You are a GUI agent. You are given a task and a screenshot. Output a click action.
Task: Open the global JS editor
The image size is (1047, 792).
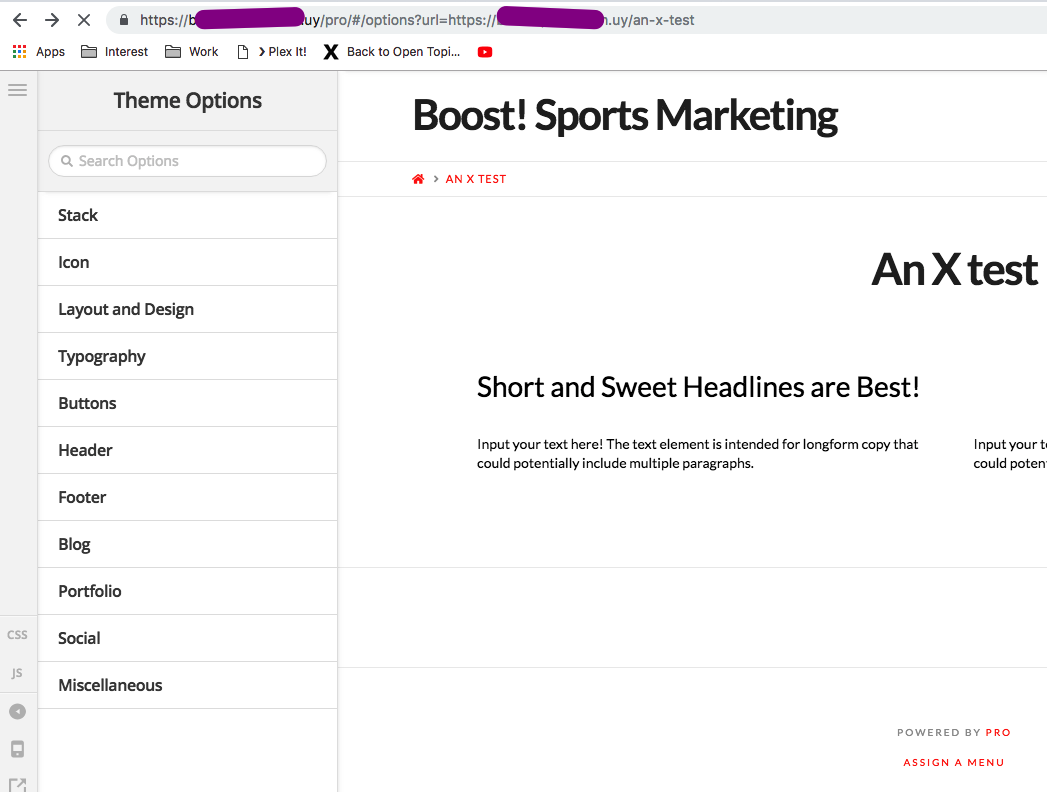[x=17, y=673]
